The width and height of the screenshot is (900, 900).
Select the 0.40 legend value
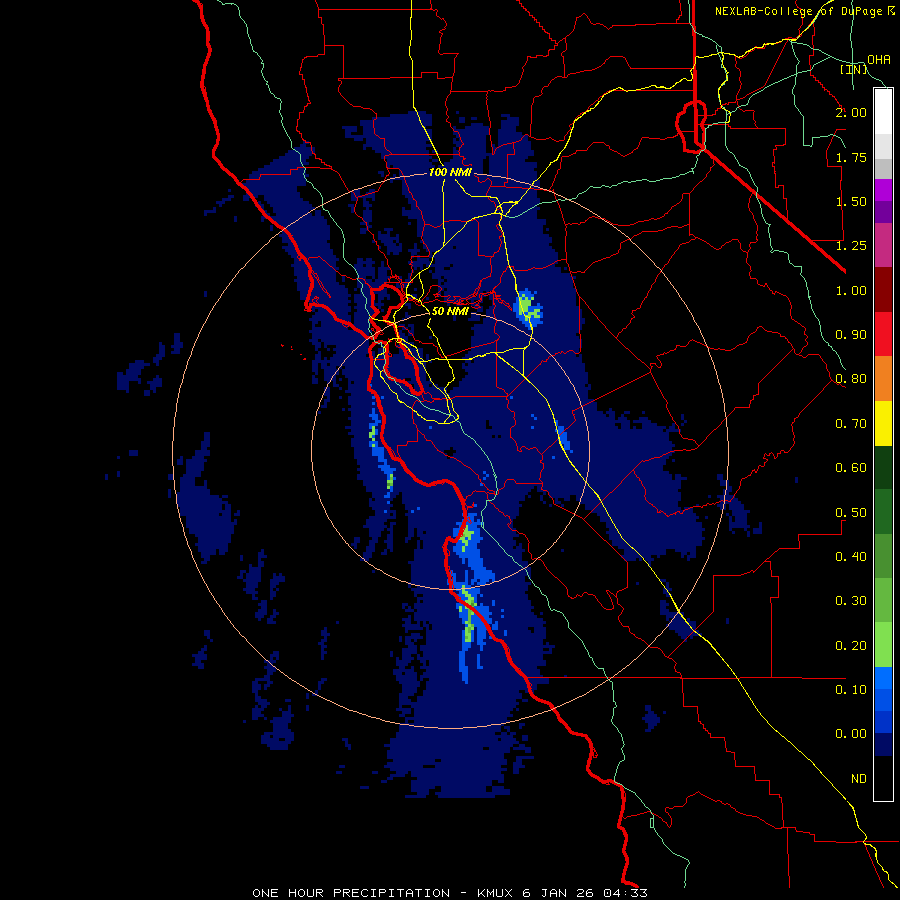[x=851, y=557]
